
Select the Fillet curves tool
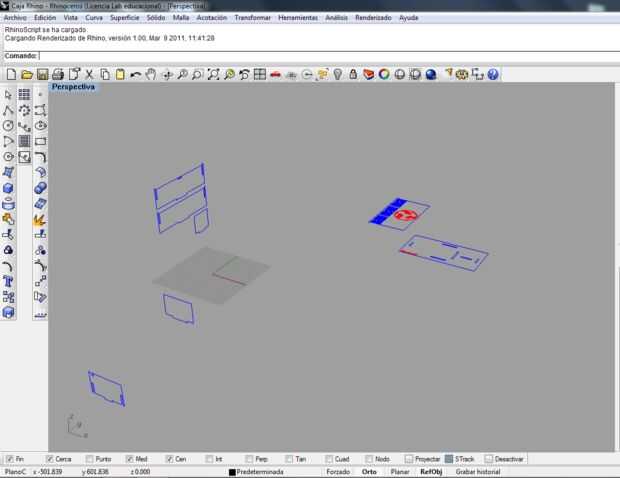[x=40, y=157]
